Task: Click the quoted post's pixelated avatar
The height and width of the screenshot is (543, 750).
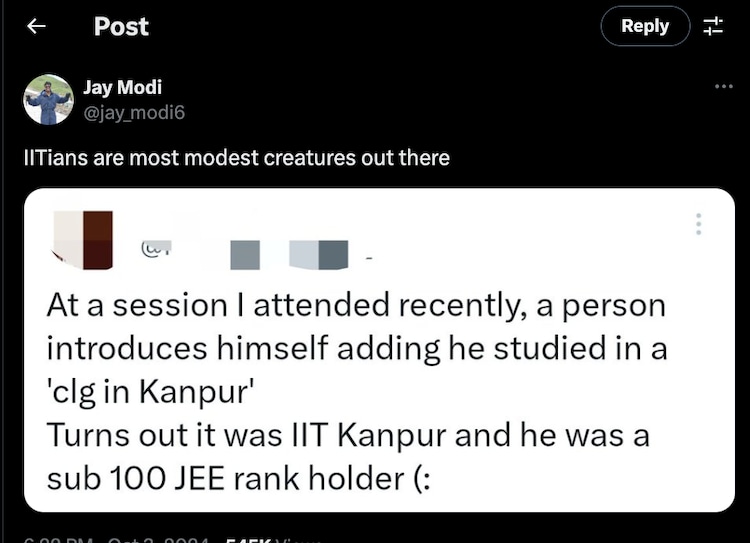Action: coord(84,239)
